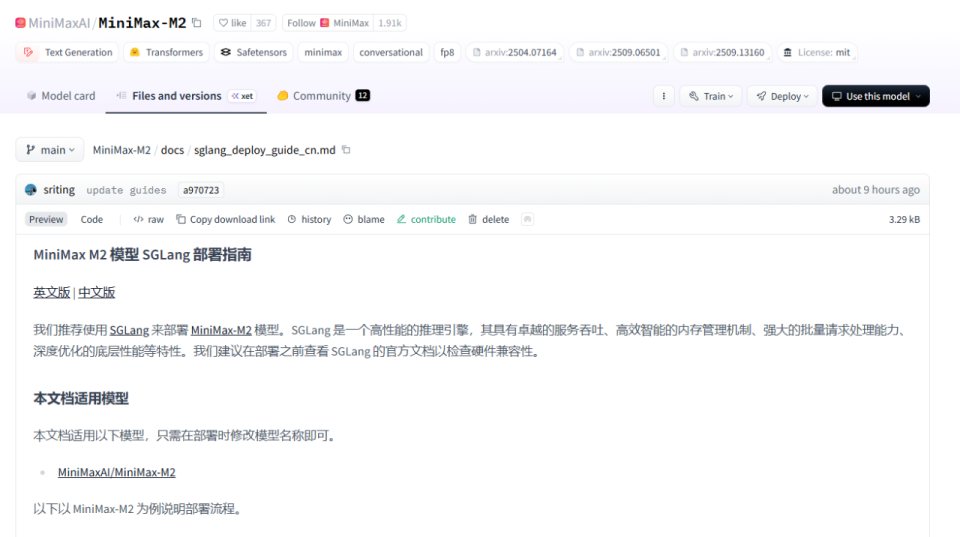This screenshot has width=960, height=537.
Task: Open the 367 likes count
Action: tap(263, 23)
